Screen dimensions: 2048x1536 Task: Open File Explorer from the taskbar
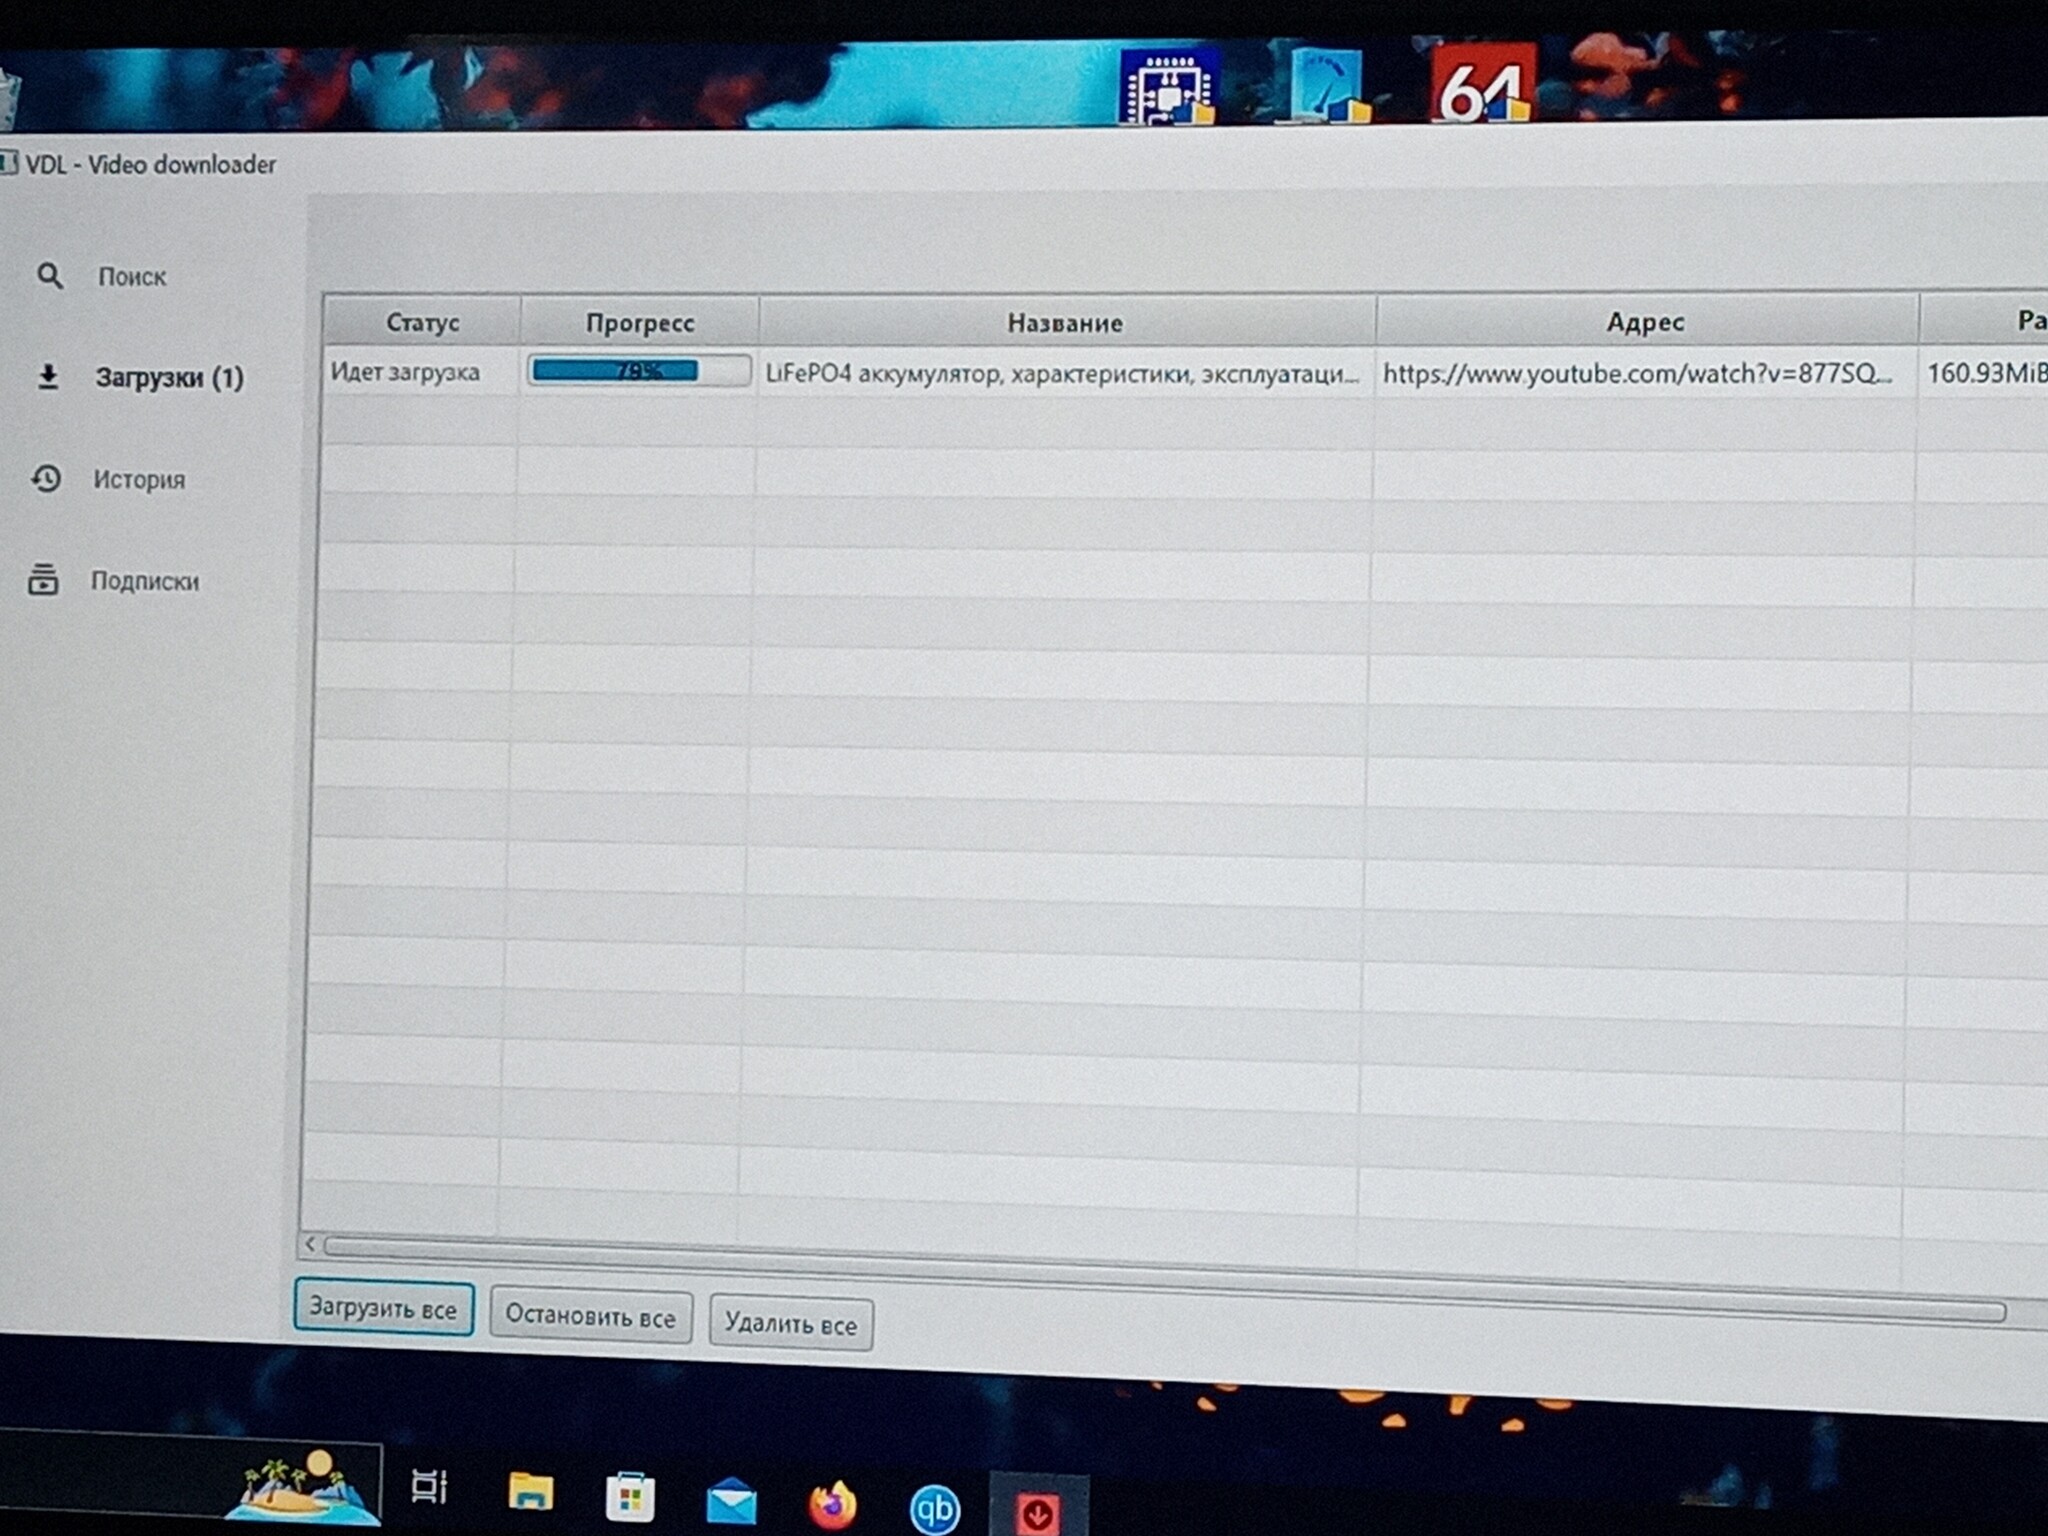tap(530, 1492)
